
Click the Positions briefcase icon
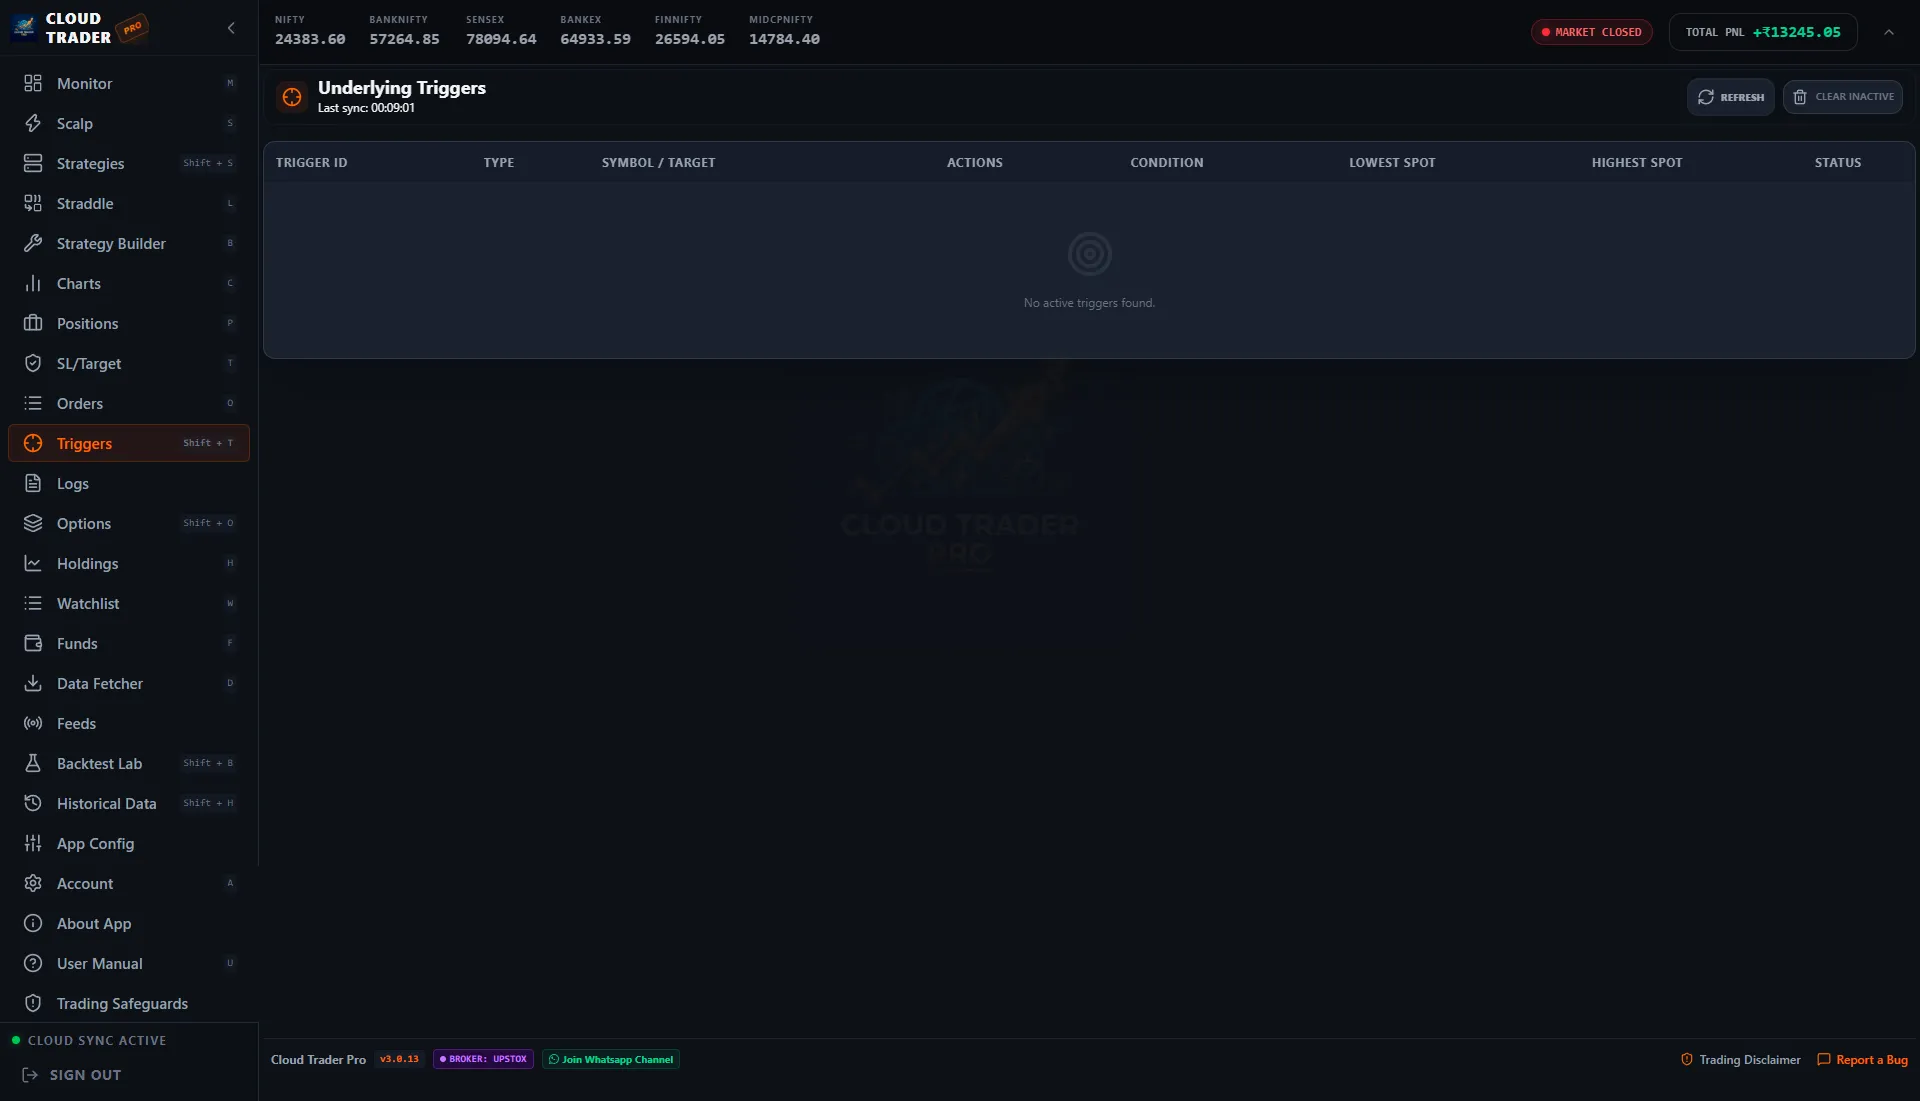33,323
